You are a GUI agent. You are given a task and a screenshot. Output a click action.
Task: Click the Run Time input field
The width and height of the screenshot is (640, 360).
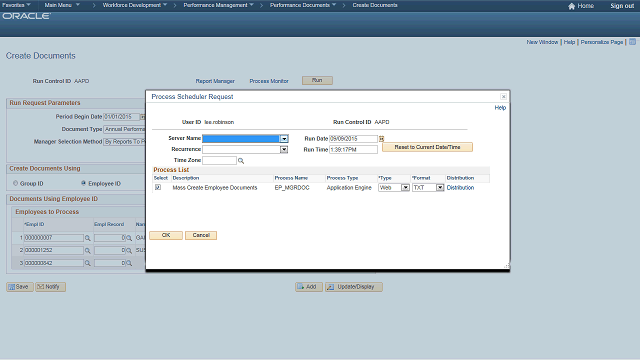pos(353,150)
